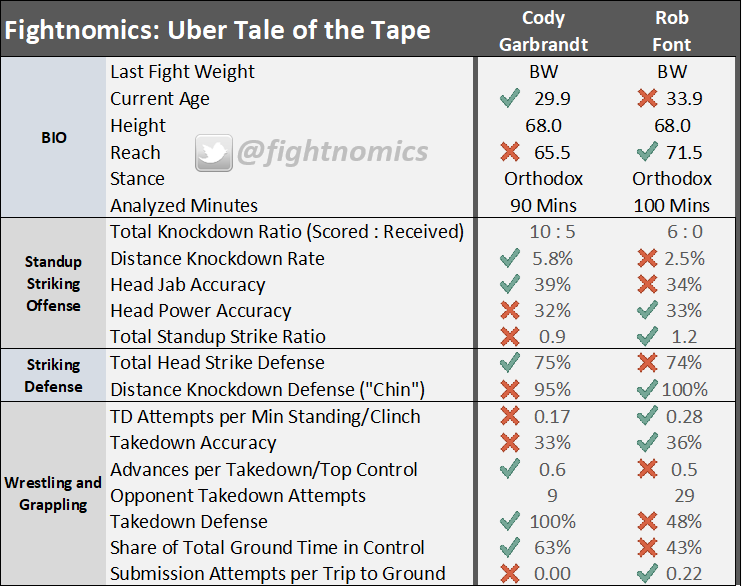Image resolution: width=742 pixels, height=587 pixels.
Task: Click the red X beside Cody's 0.17 TD attempts
Action: click(x=510, y=416)
